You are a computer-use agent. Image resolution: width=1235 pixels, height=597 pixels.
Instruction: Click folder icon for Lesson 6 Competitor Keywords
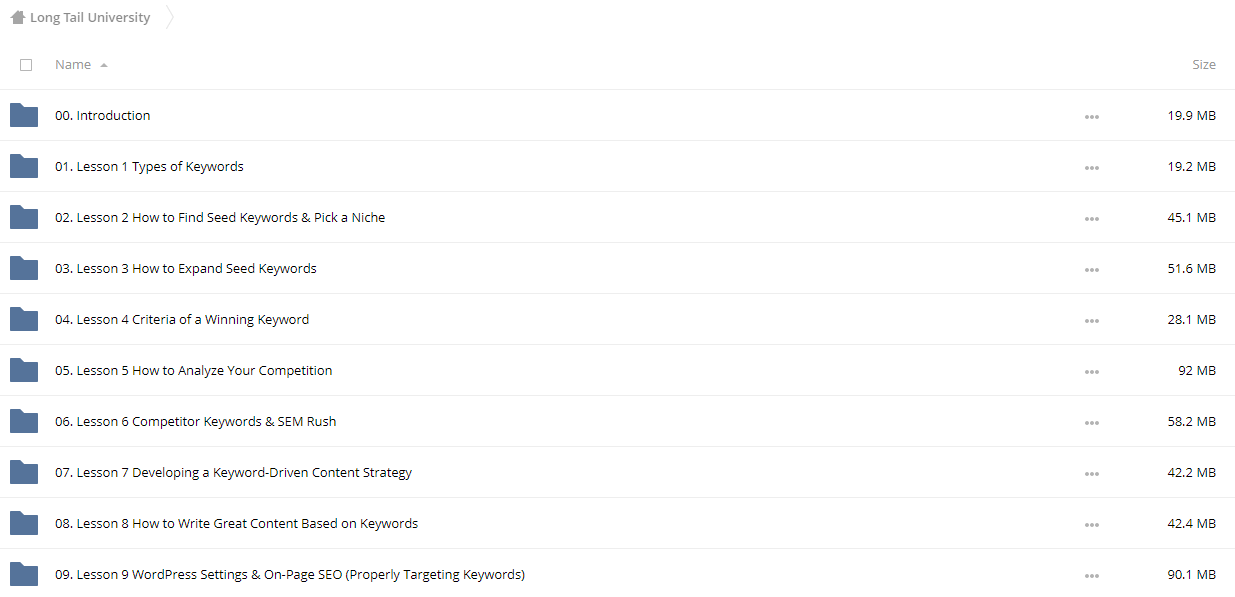24,421
